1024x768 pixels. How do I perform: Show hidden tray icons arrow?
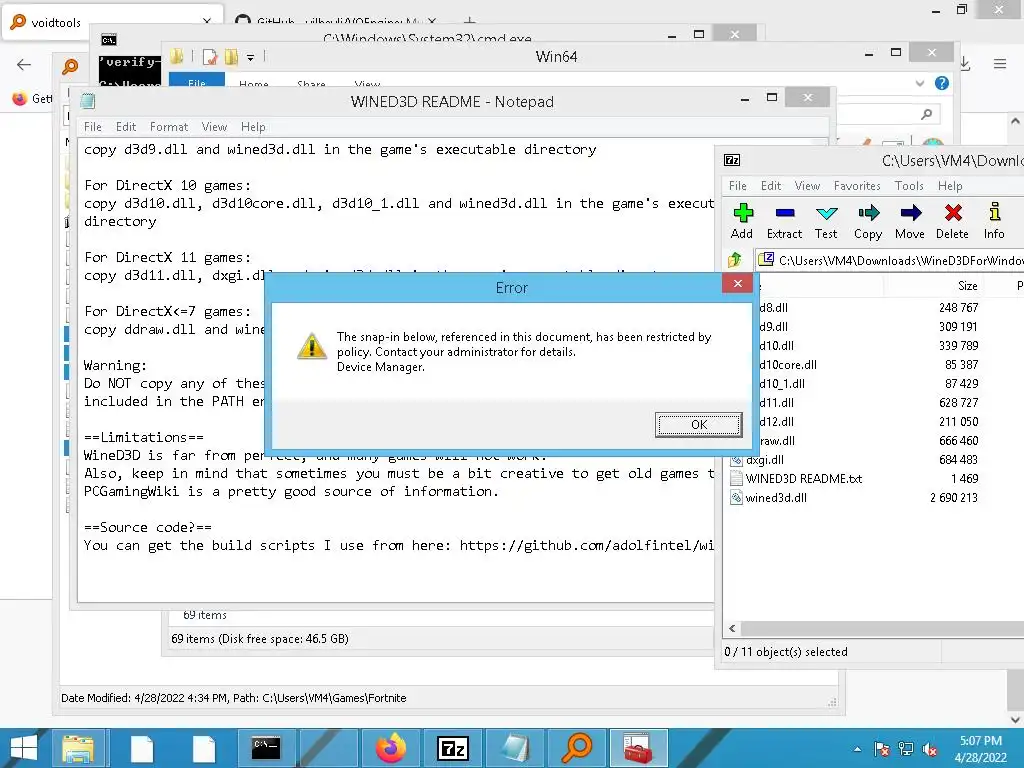click(x=857, y=749)
